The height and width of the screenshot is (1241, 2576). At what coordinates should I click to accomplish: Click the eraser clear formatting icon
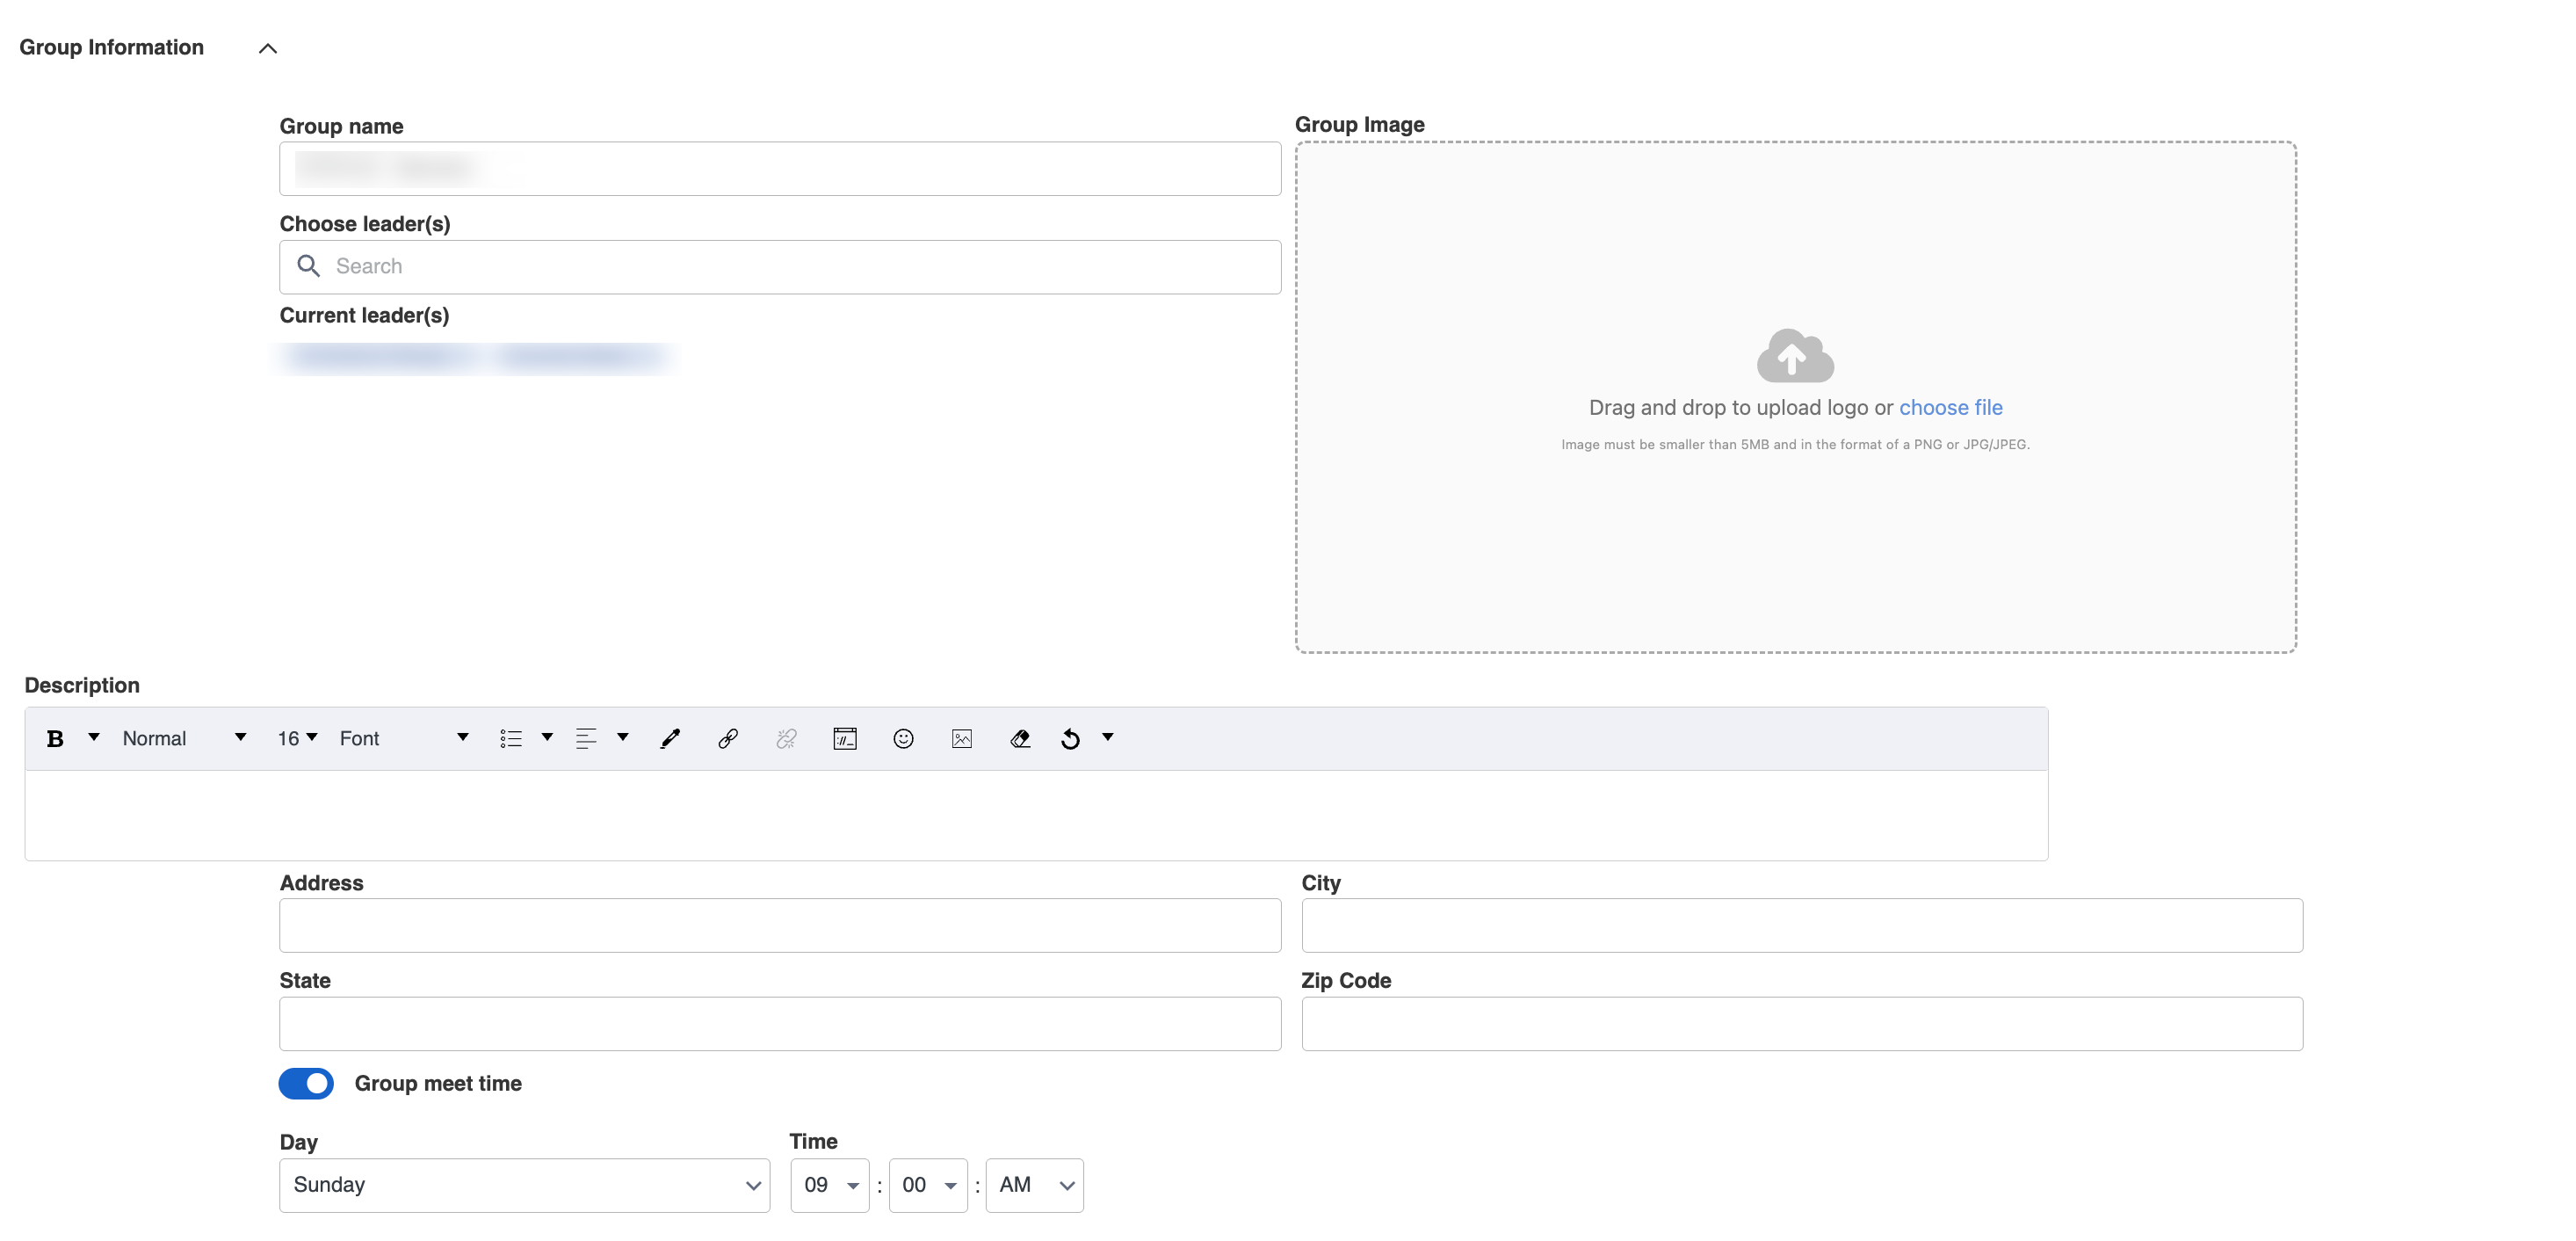1020,738
